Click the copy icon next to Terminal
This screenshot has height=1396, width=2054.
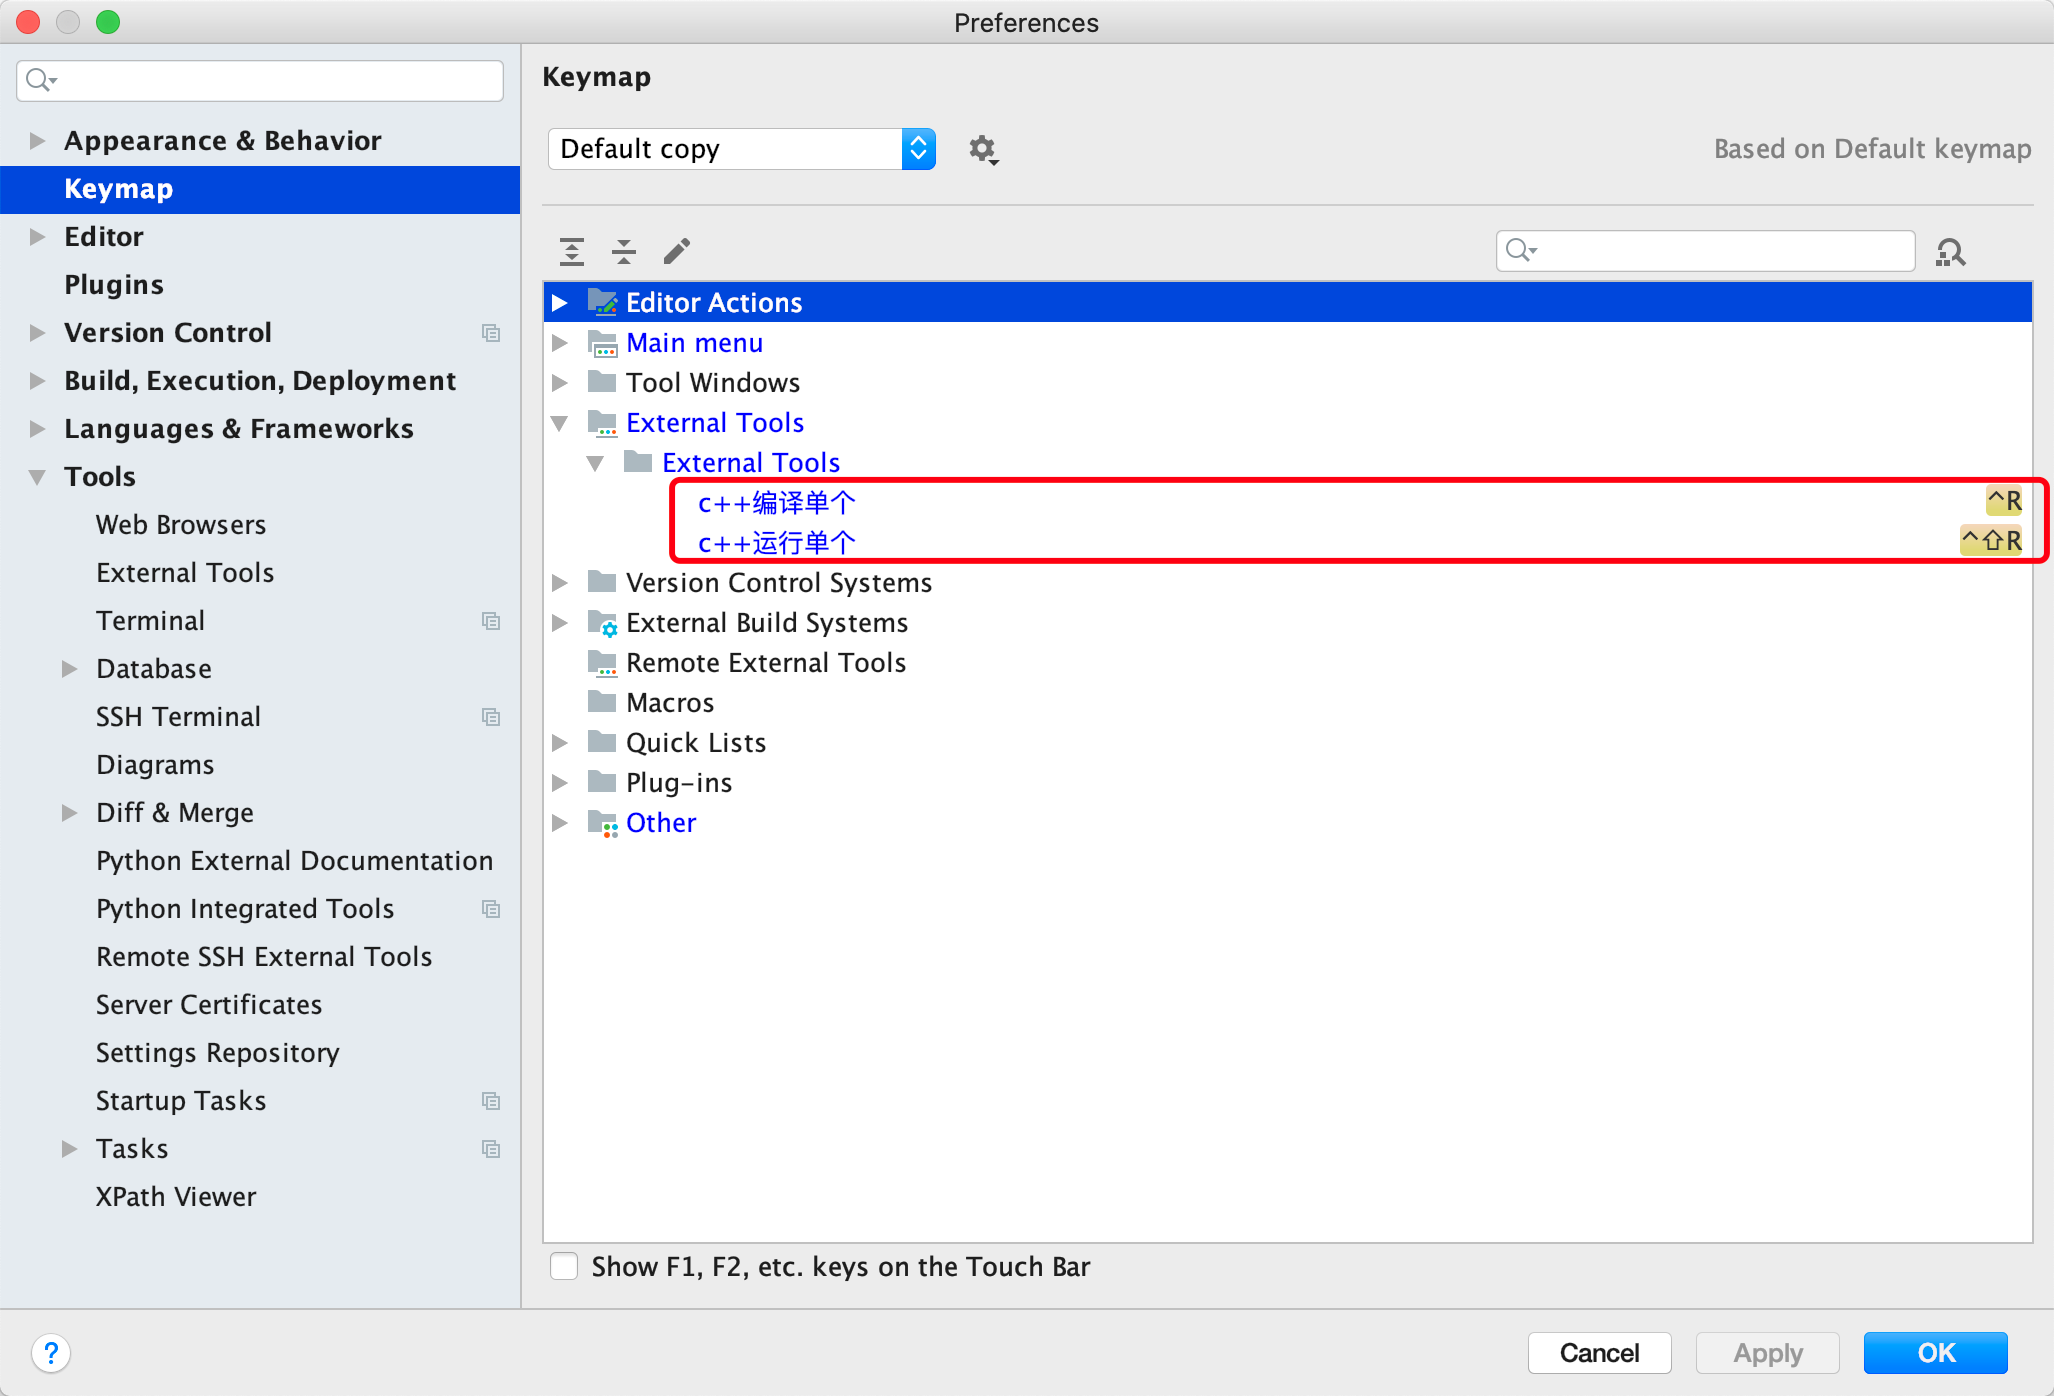491,621
